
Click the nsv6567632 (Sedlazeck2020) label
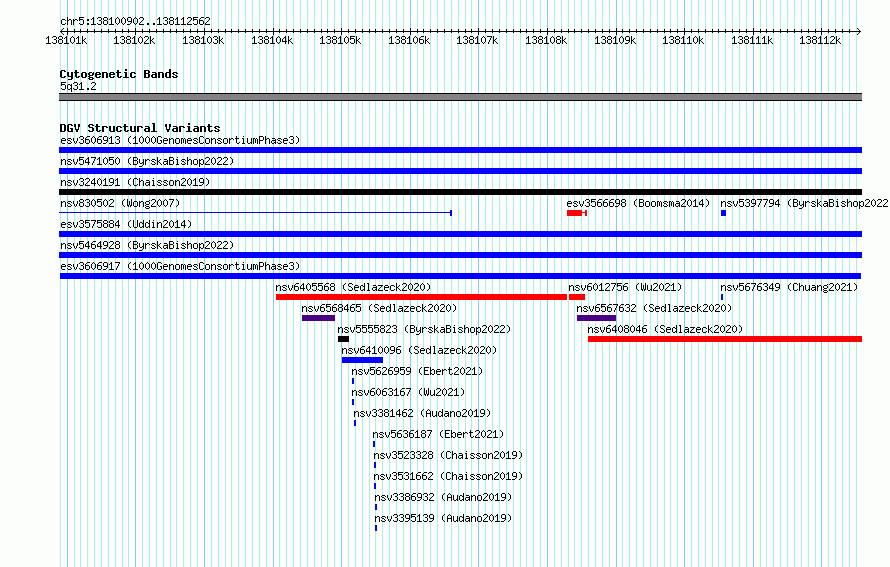(654, 308)
